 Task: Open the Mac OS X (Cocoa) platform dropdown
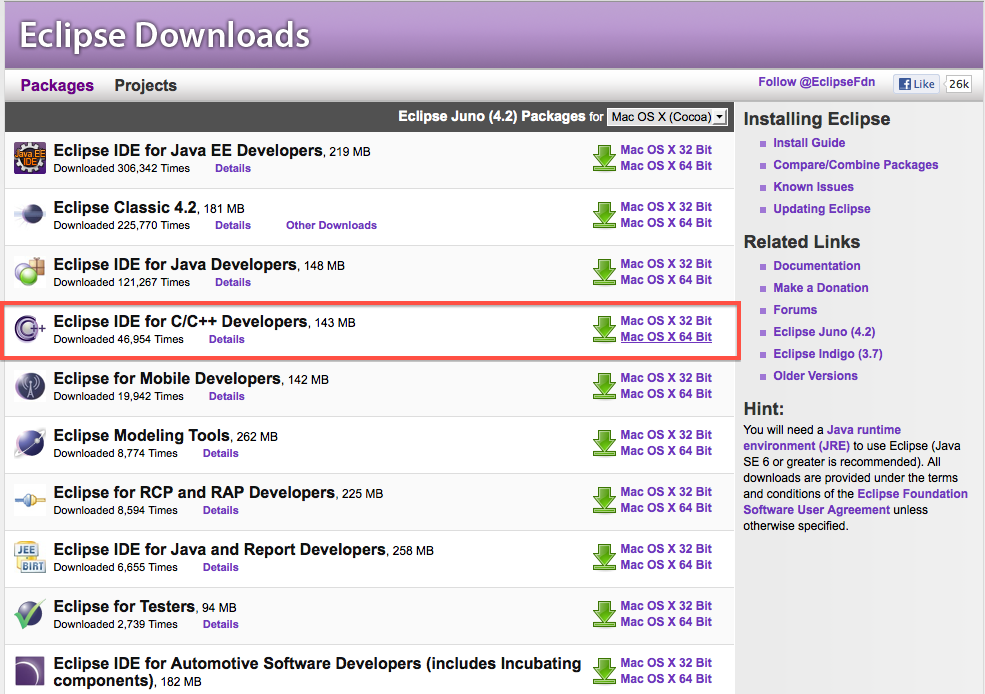click(667, 117)
